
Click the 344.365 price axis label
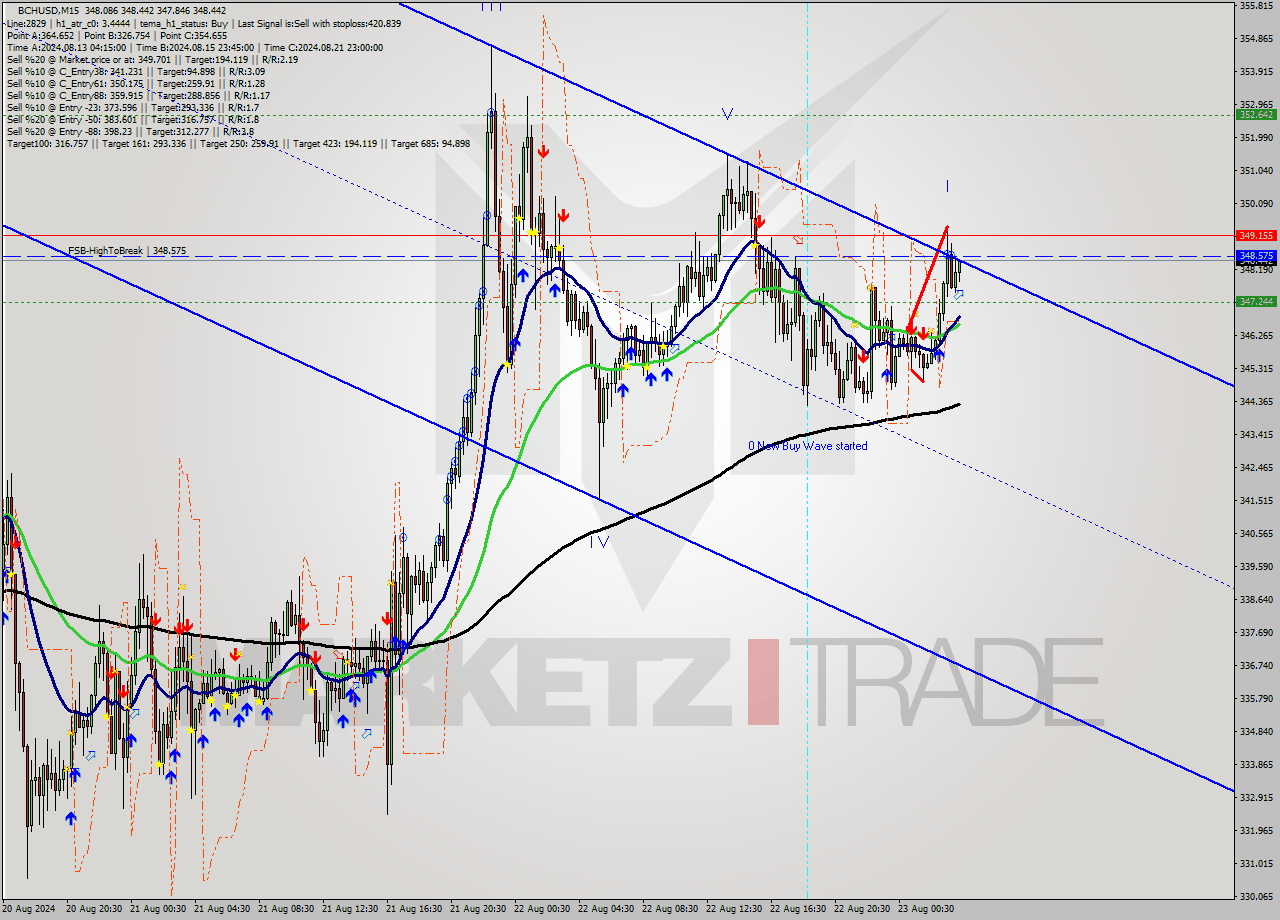tap(1256, 401)
